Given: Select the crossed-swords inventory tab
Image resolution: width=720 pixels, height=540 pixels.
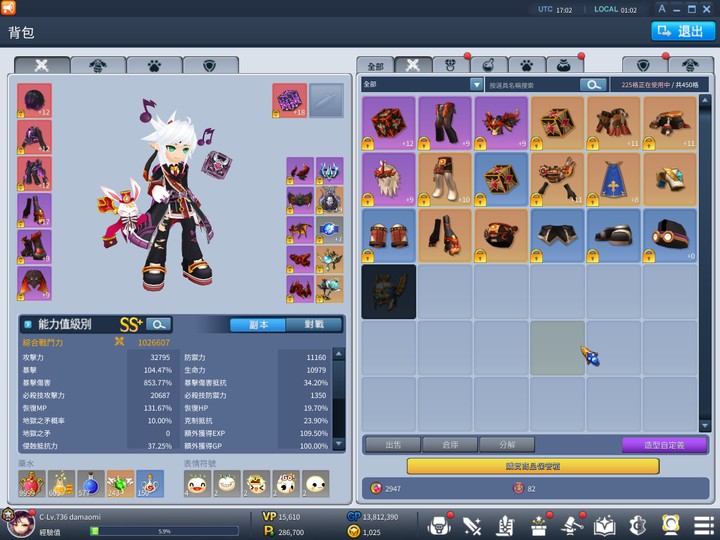Looking at the screenshot, I should 413,66.
